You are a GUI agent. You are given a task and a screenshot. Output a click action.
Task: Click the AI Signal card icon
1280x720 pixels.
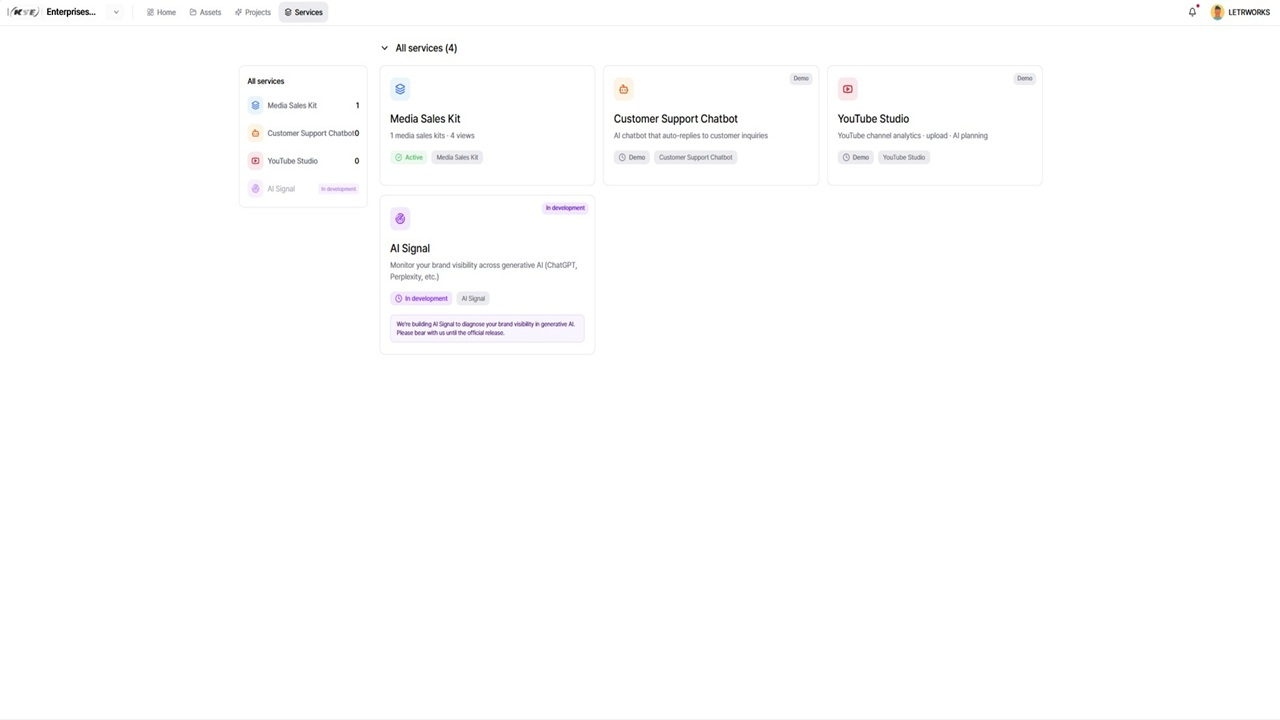click(x=400, y=219)
